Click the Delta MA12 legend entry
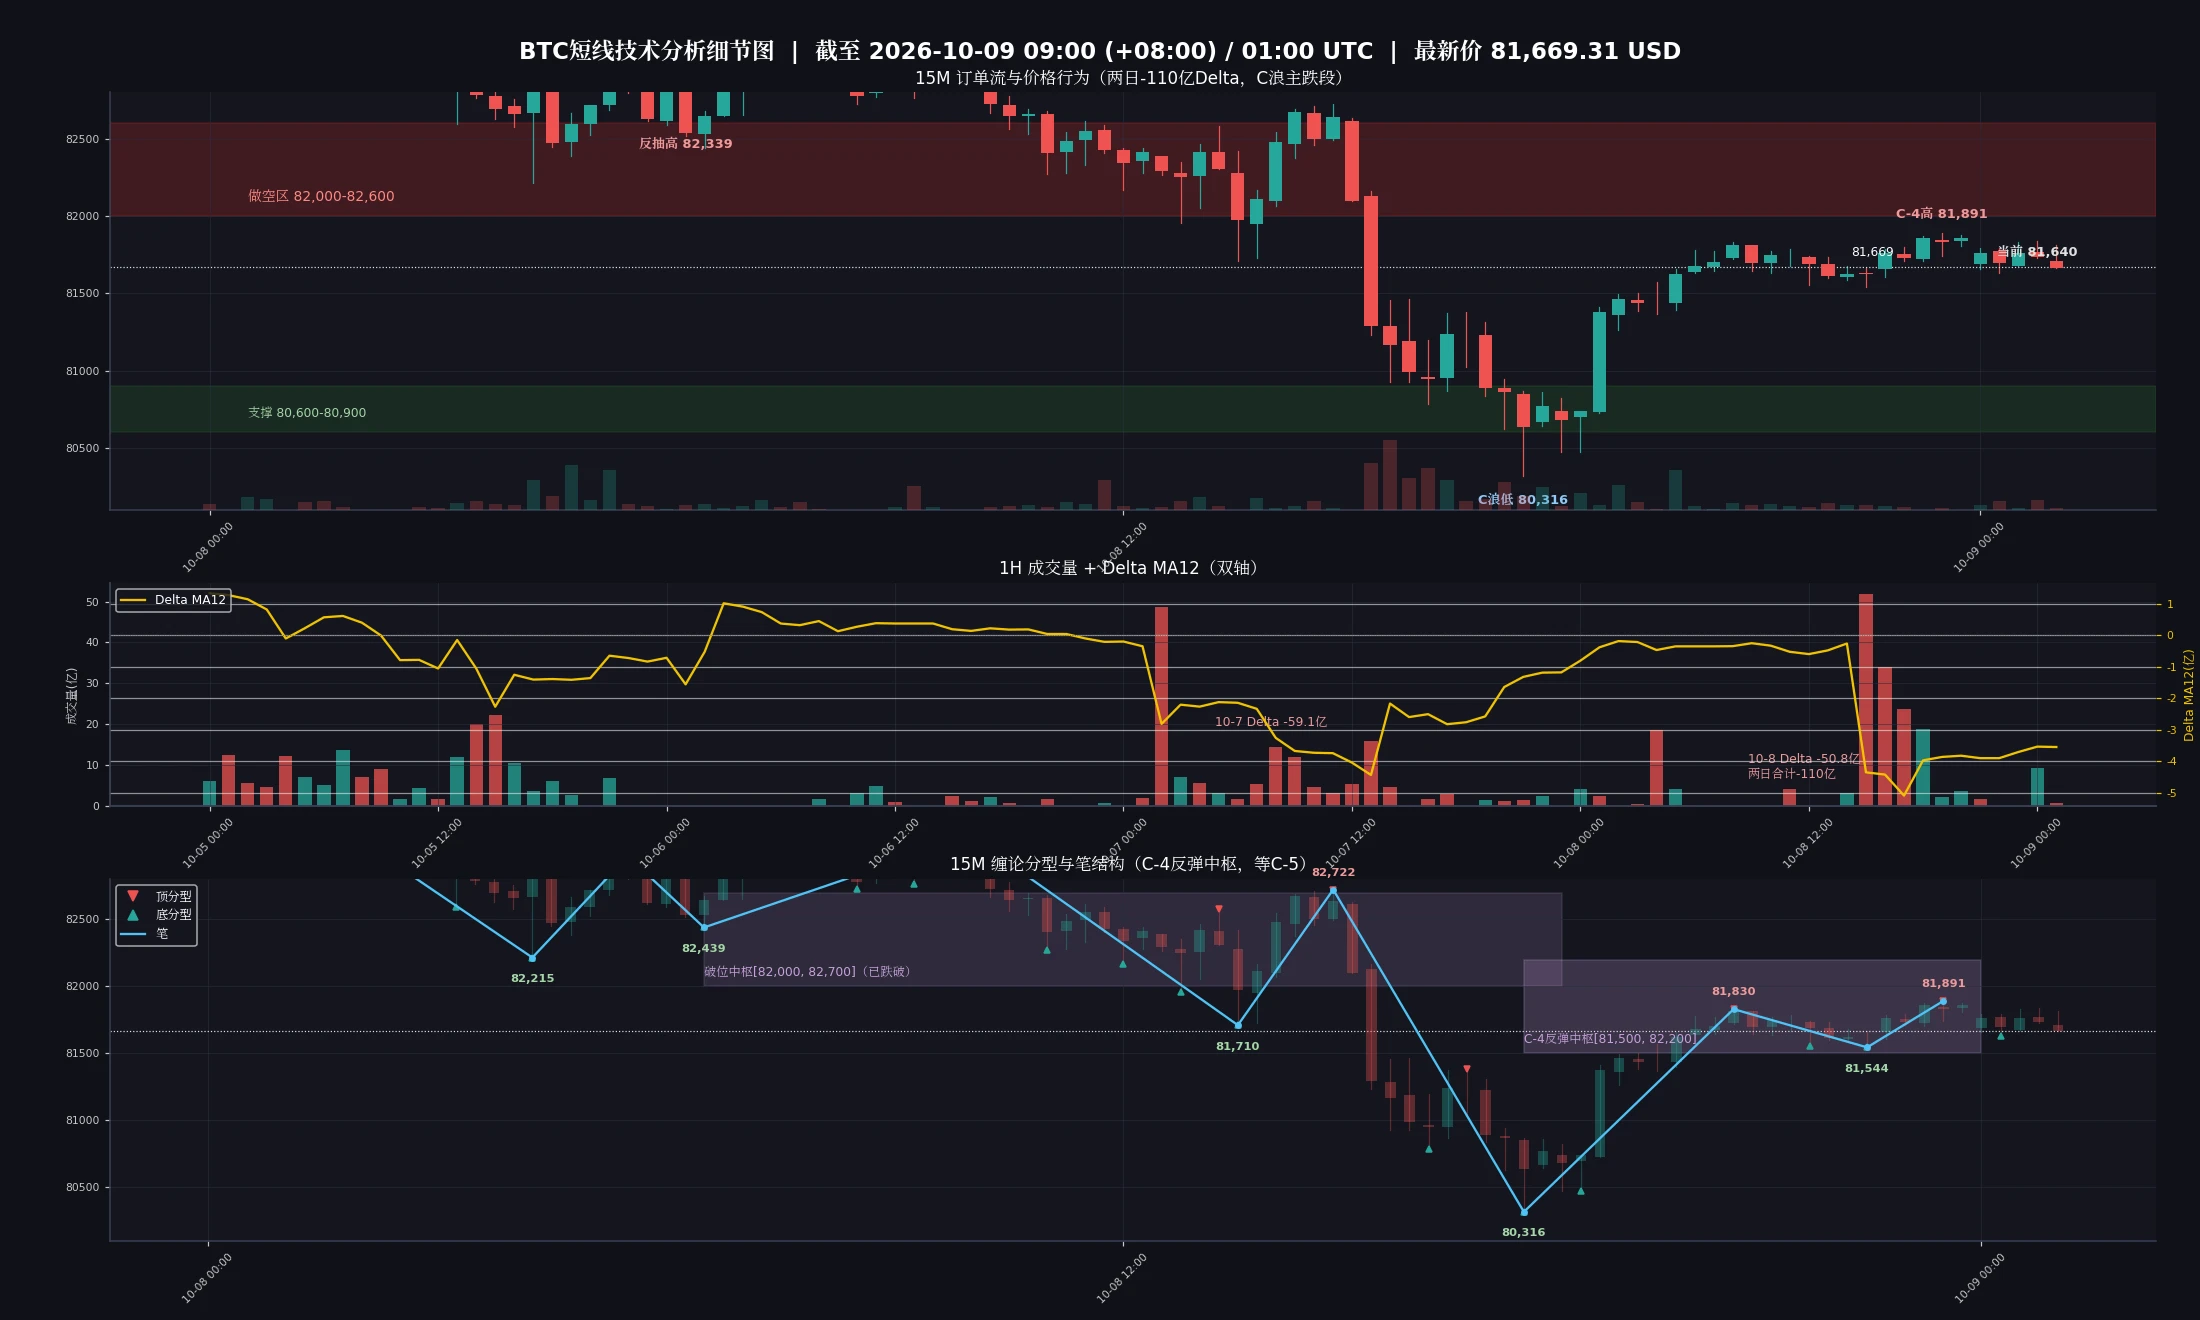 point(174,600)
